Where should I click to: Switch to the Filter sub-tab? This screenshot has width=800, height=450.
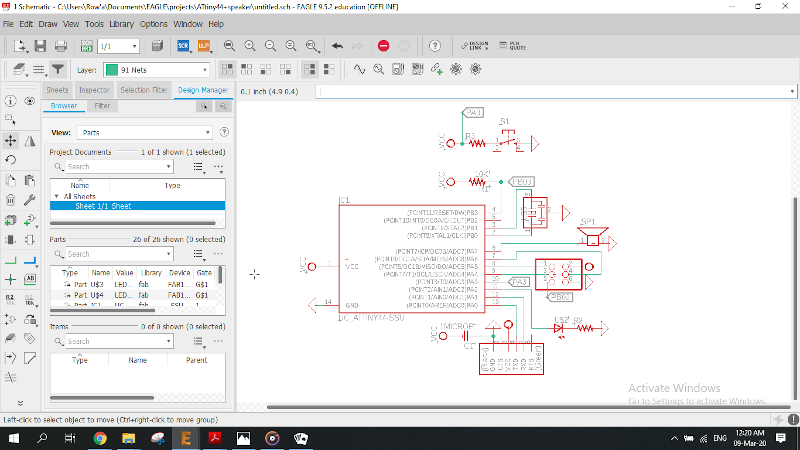click(102, 106)
